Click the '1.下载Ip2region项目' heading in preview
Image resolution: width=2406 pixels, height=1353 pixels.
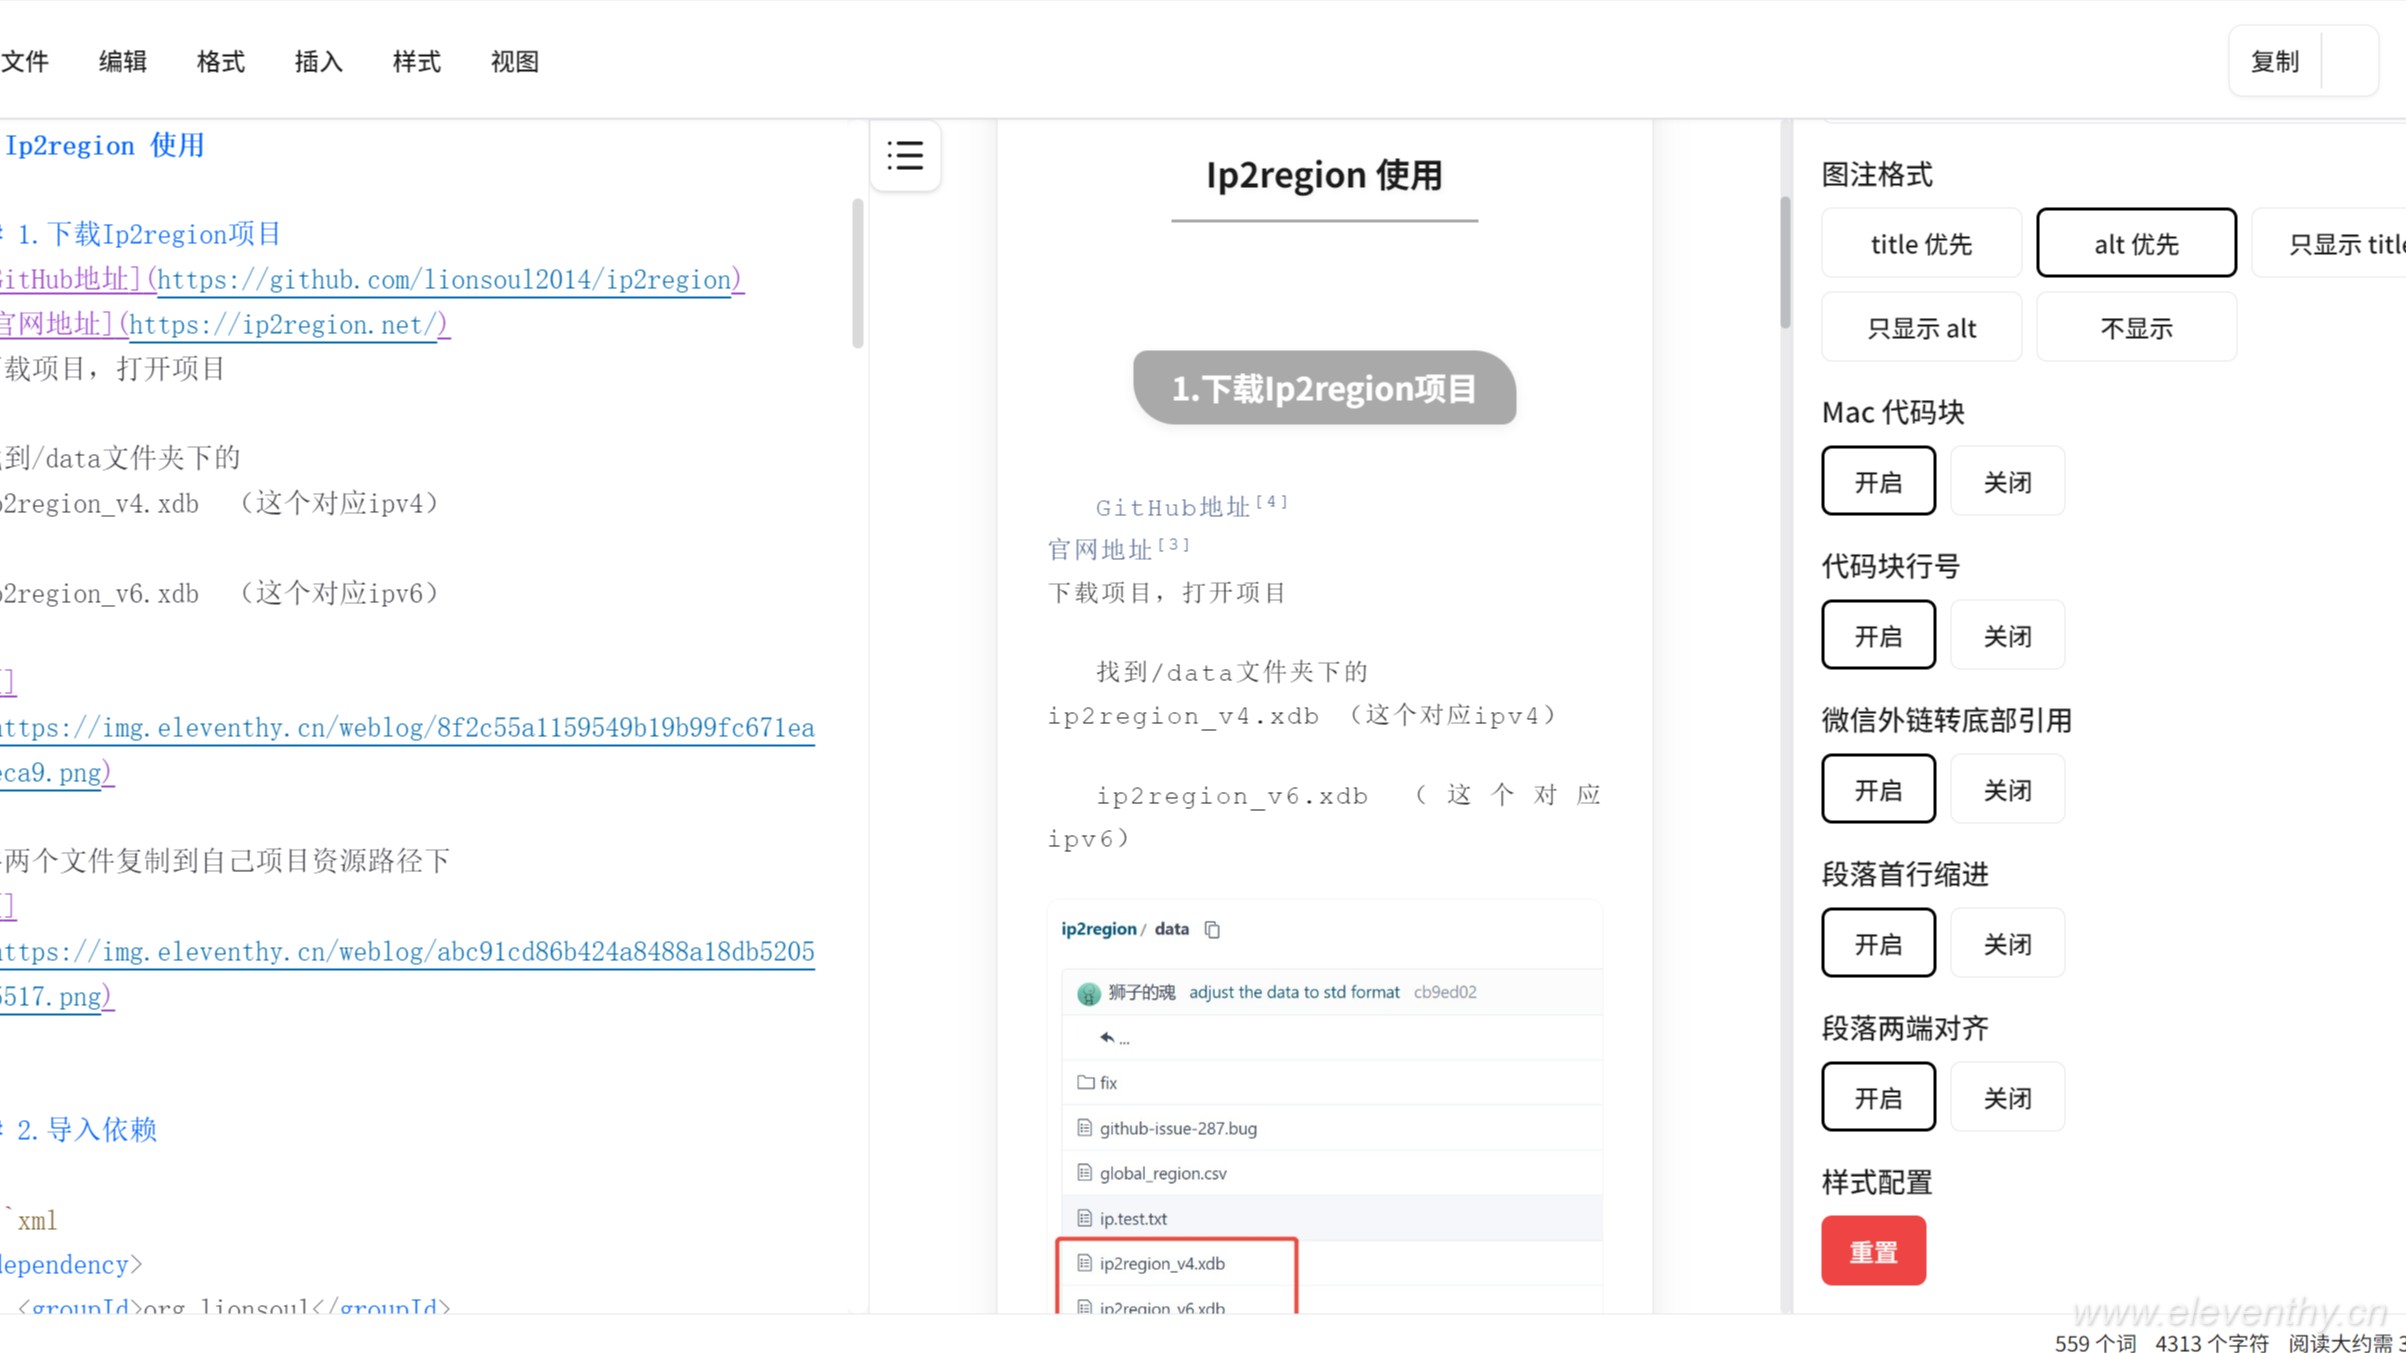1324,388
